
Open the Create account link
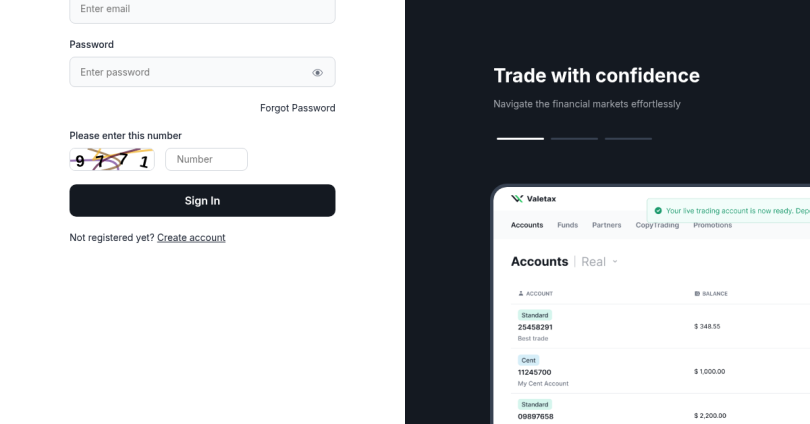pos(191,238)
